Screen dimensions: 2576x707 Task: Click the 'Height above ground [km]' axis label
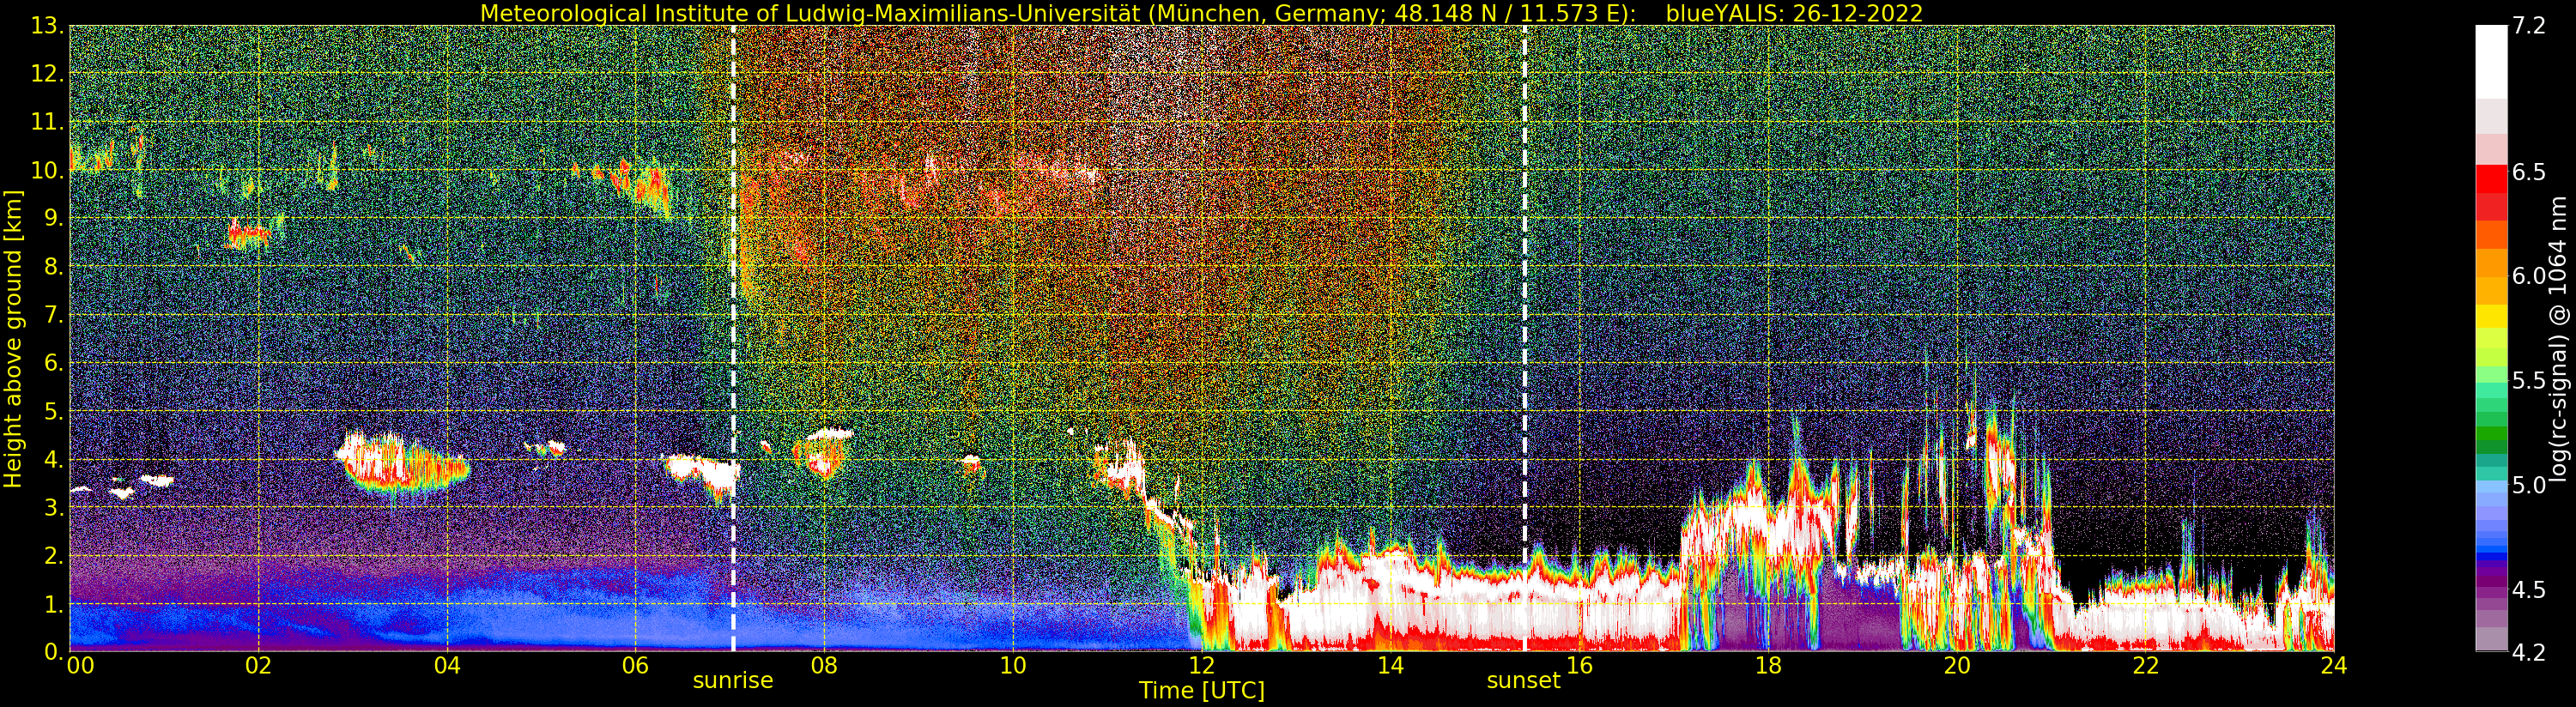(x=13, y=339)
